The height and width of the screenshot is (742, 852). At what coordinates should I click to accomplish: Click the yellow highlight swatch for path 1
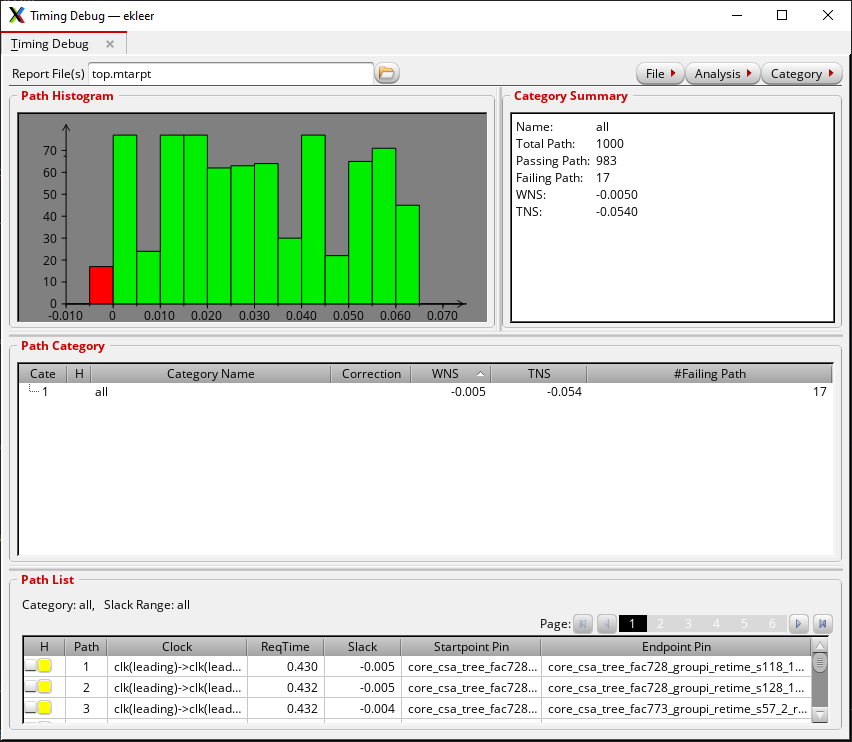(x=45, y=666)
